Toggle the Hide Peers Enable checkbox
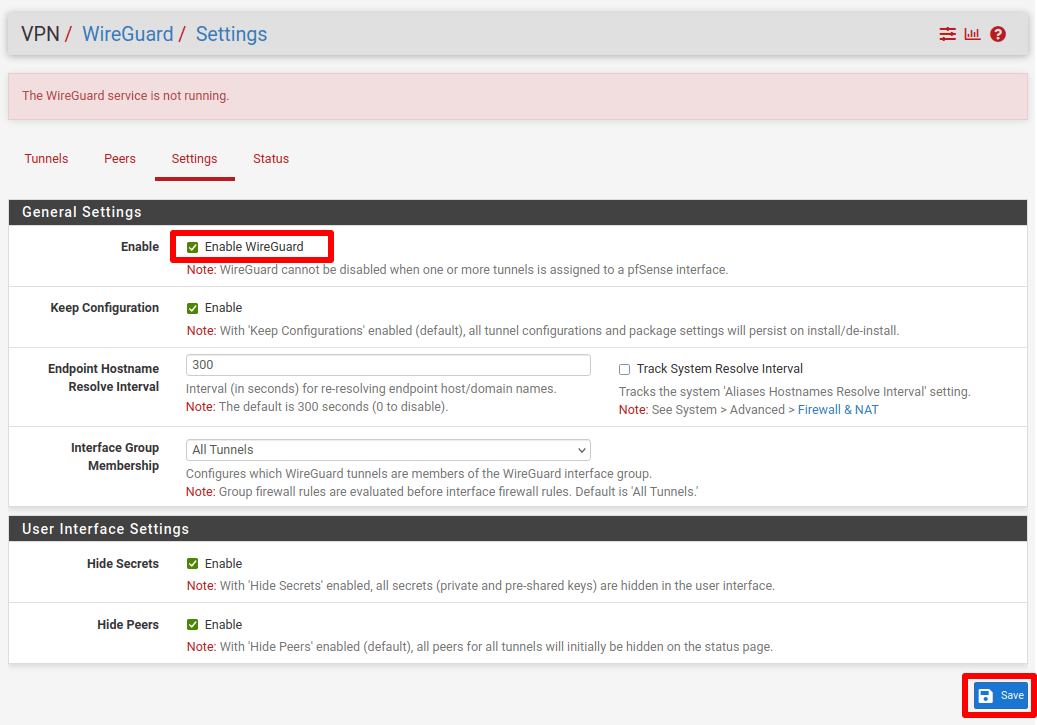This screenshot has width=1037, height=725. (x=192, y=624)
